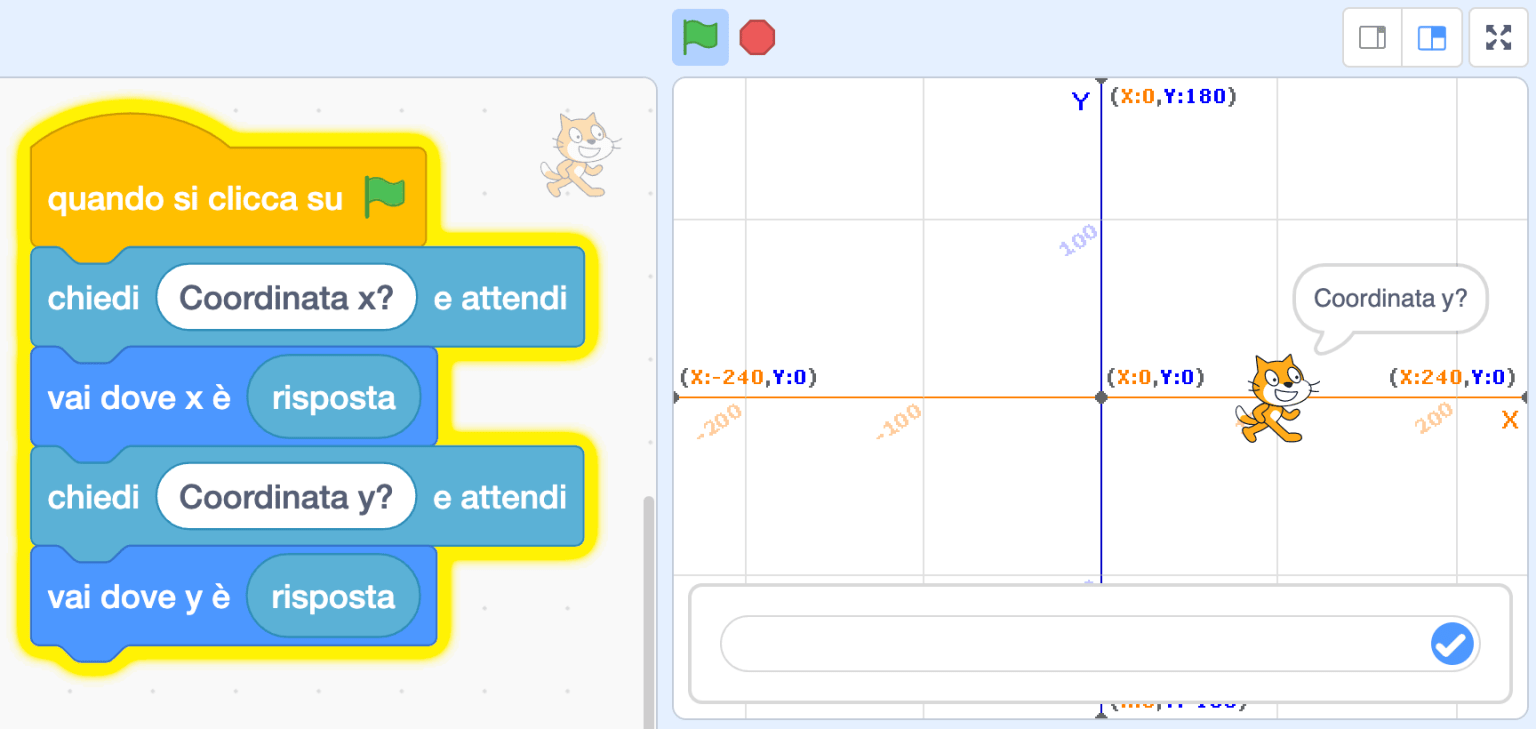Viewport: 1536px width, 729px height.
Task: Click the faded cat sprite watermark in code area
Action: tap(579, 155)
